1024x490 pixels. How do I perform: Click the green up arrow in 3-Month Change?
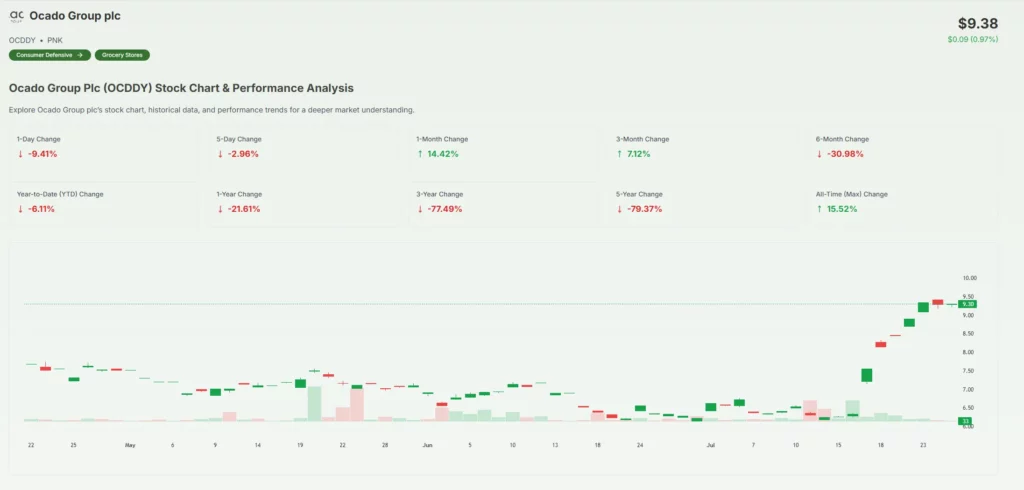[x=620, y=154]
